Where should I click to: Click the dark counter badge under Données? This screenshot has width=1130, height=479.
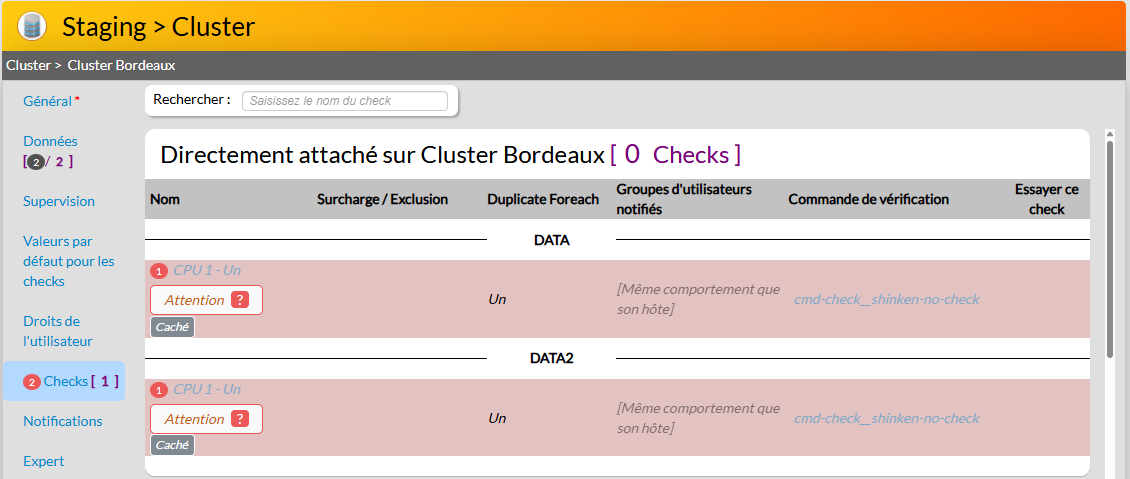(36, 162)
